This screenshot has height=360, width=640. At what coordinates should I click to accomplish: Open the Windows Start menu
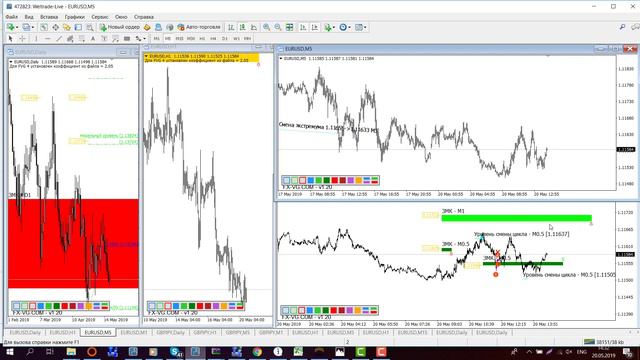click(x=9, y=351)
